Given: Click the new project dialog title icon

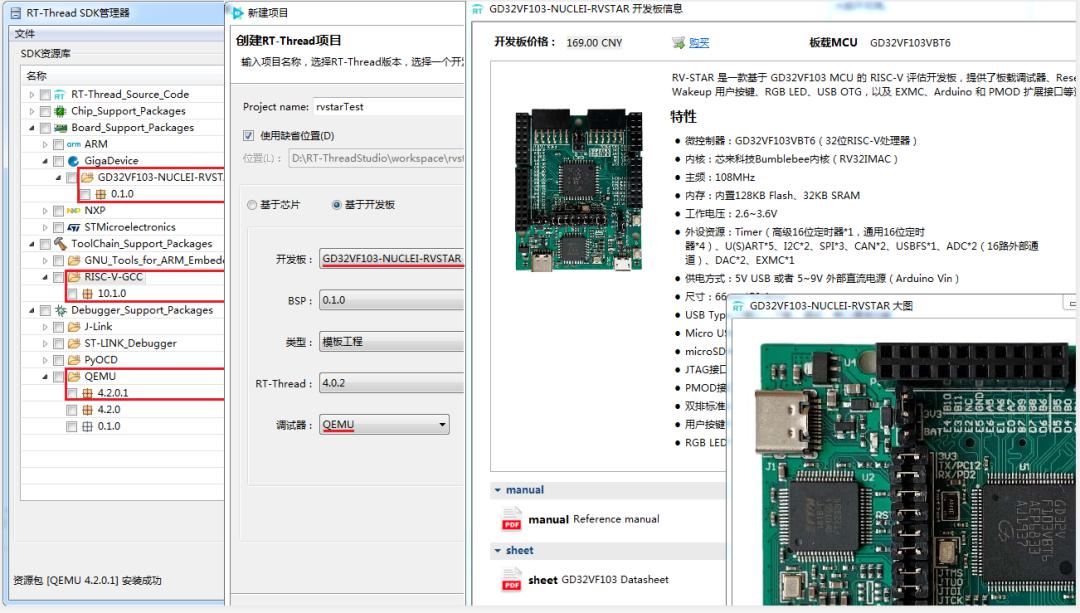Looking at the screenshot, I should (238, 12).
